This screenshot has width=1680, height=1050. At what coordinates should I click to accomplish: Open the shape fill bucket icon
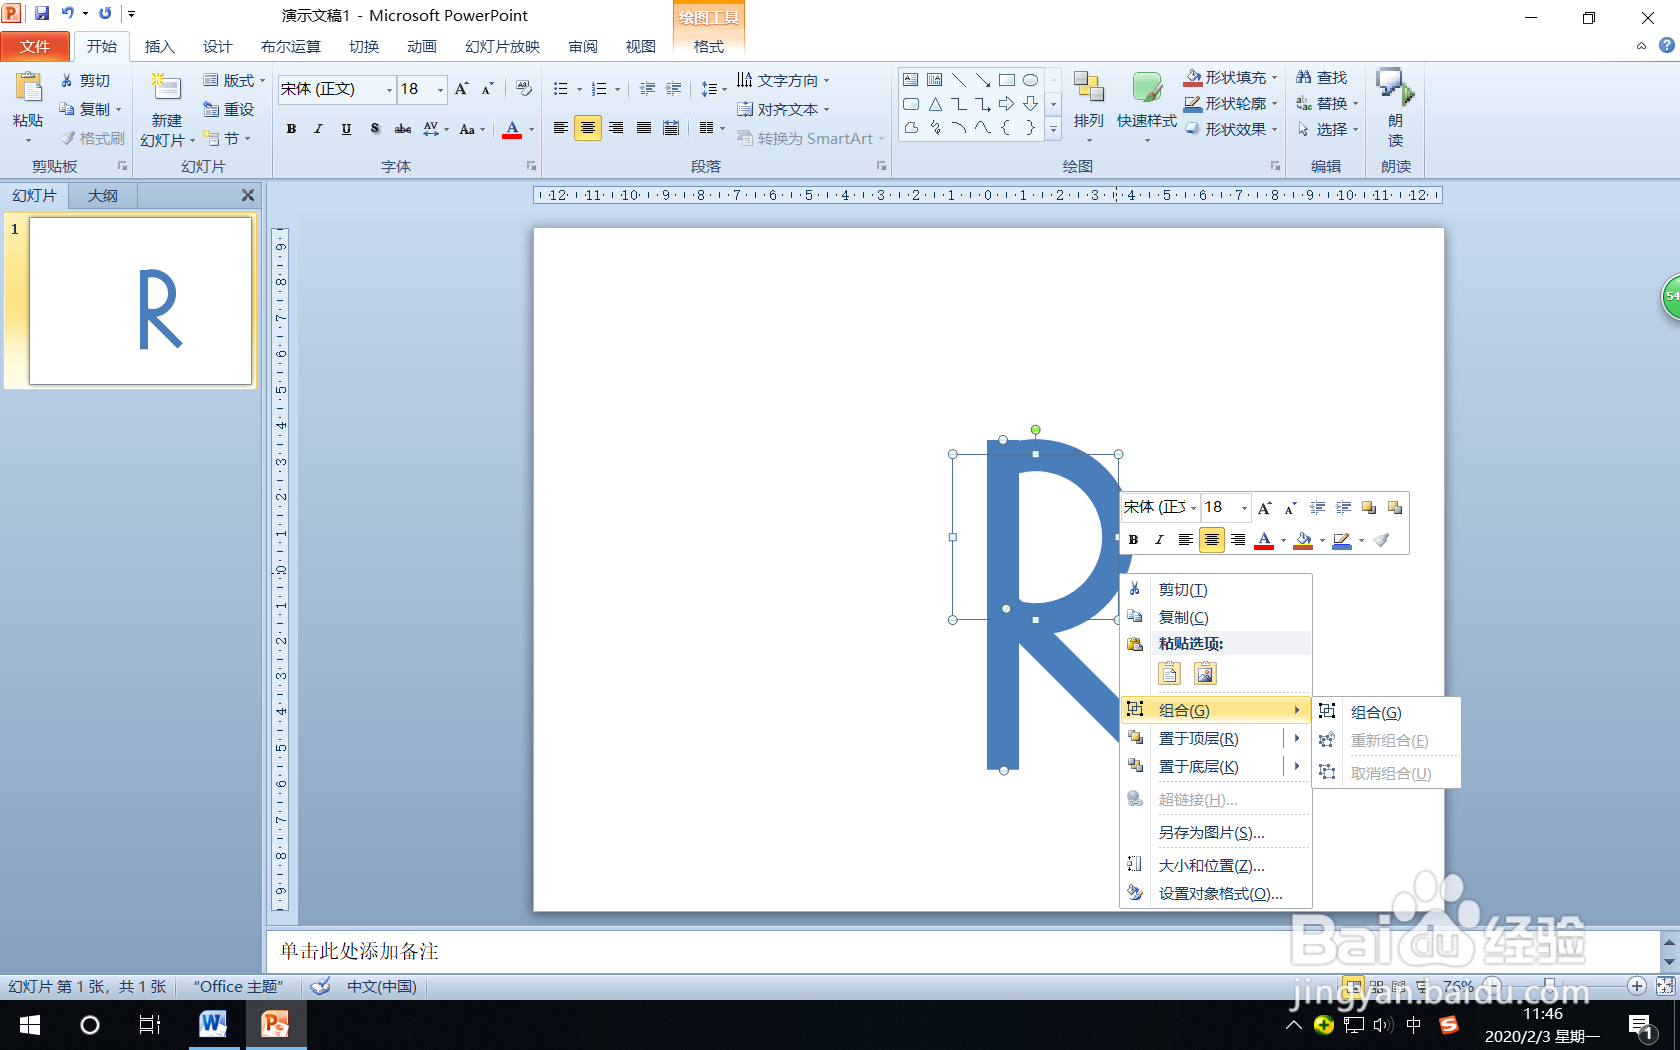tap(1193, 76)
